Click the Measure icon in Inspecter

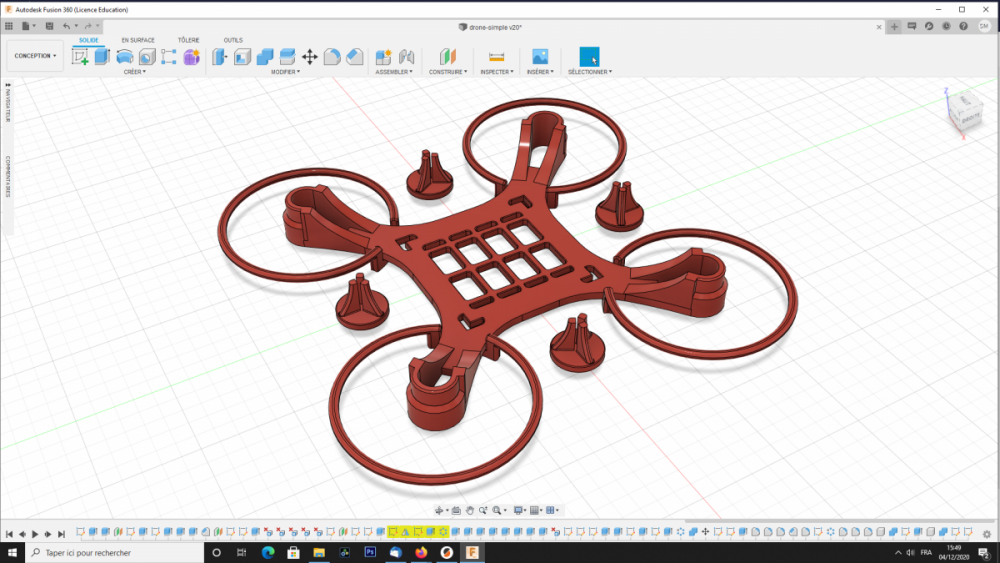(x=496, y=57)
